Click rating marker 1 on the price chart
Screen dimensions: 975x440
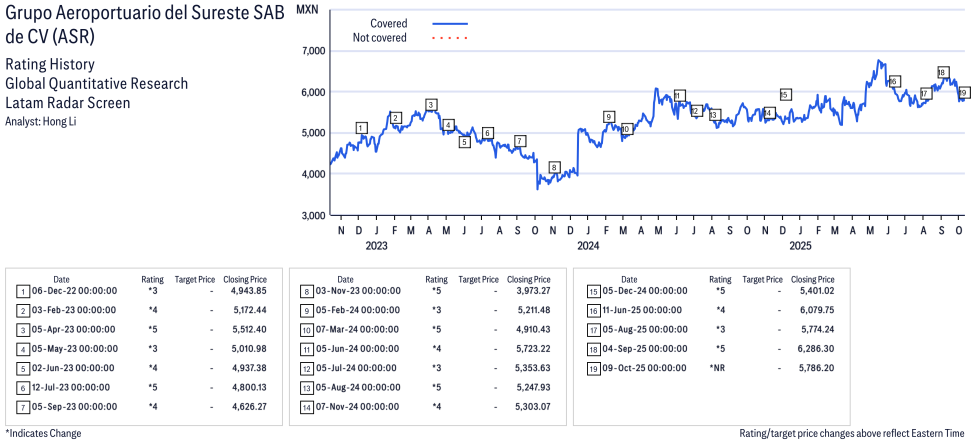[361, 128]
